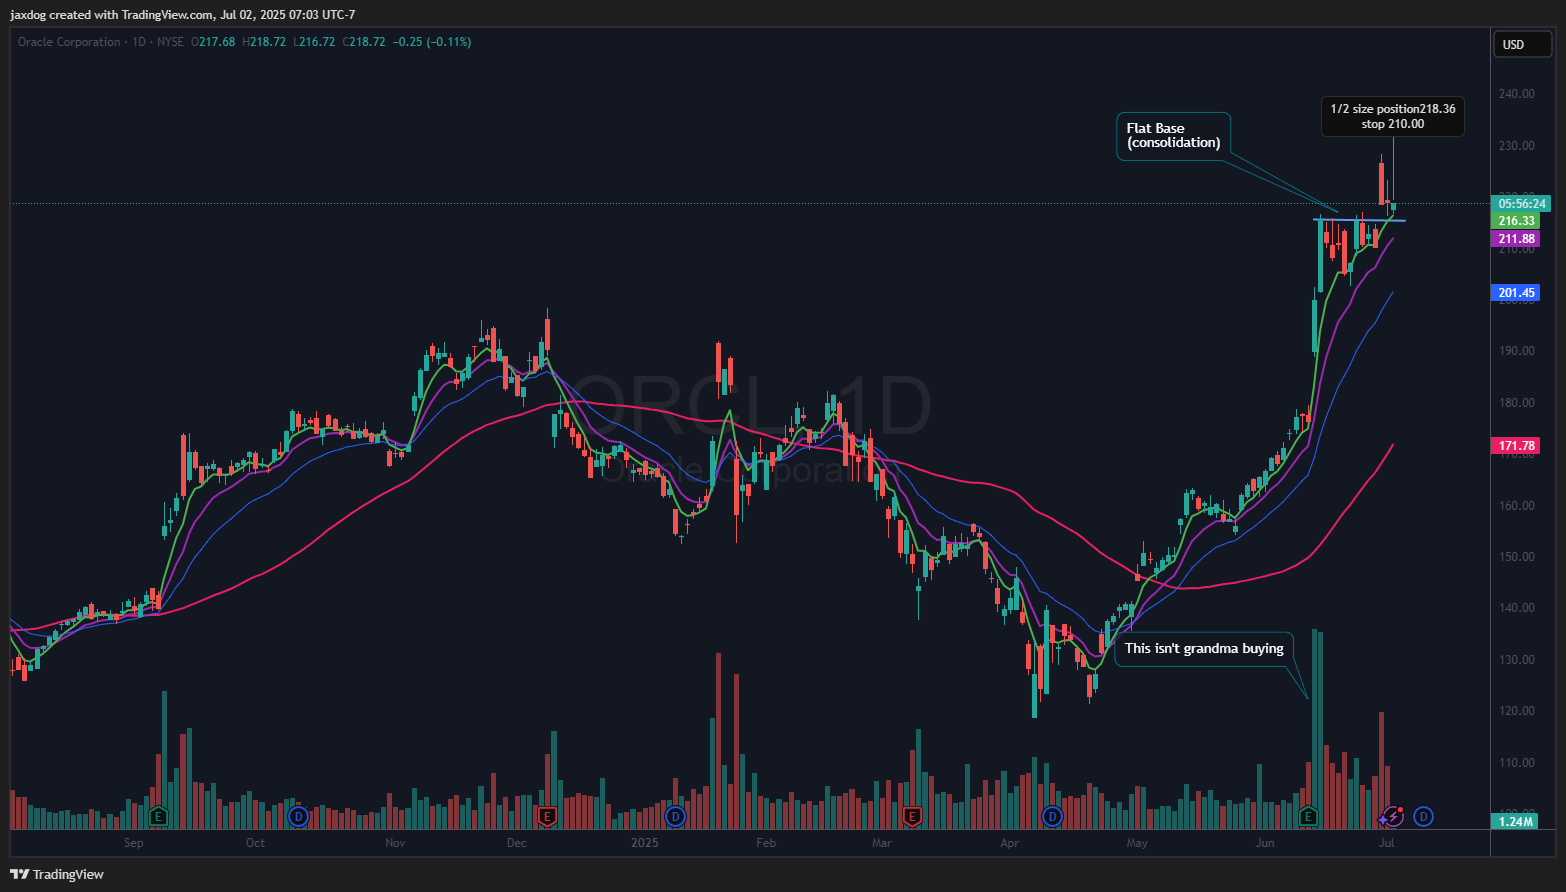Screen dimensions: 1566x892
Task: Click the 150.00 price axis label
Action: 1517,557
